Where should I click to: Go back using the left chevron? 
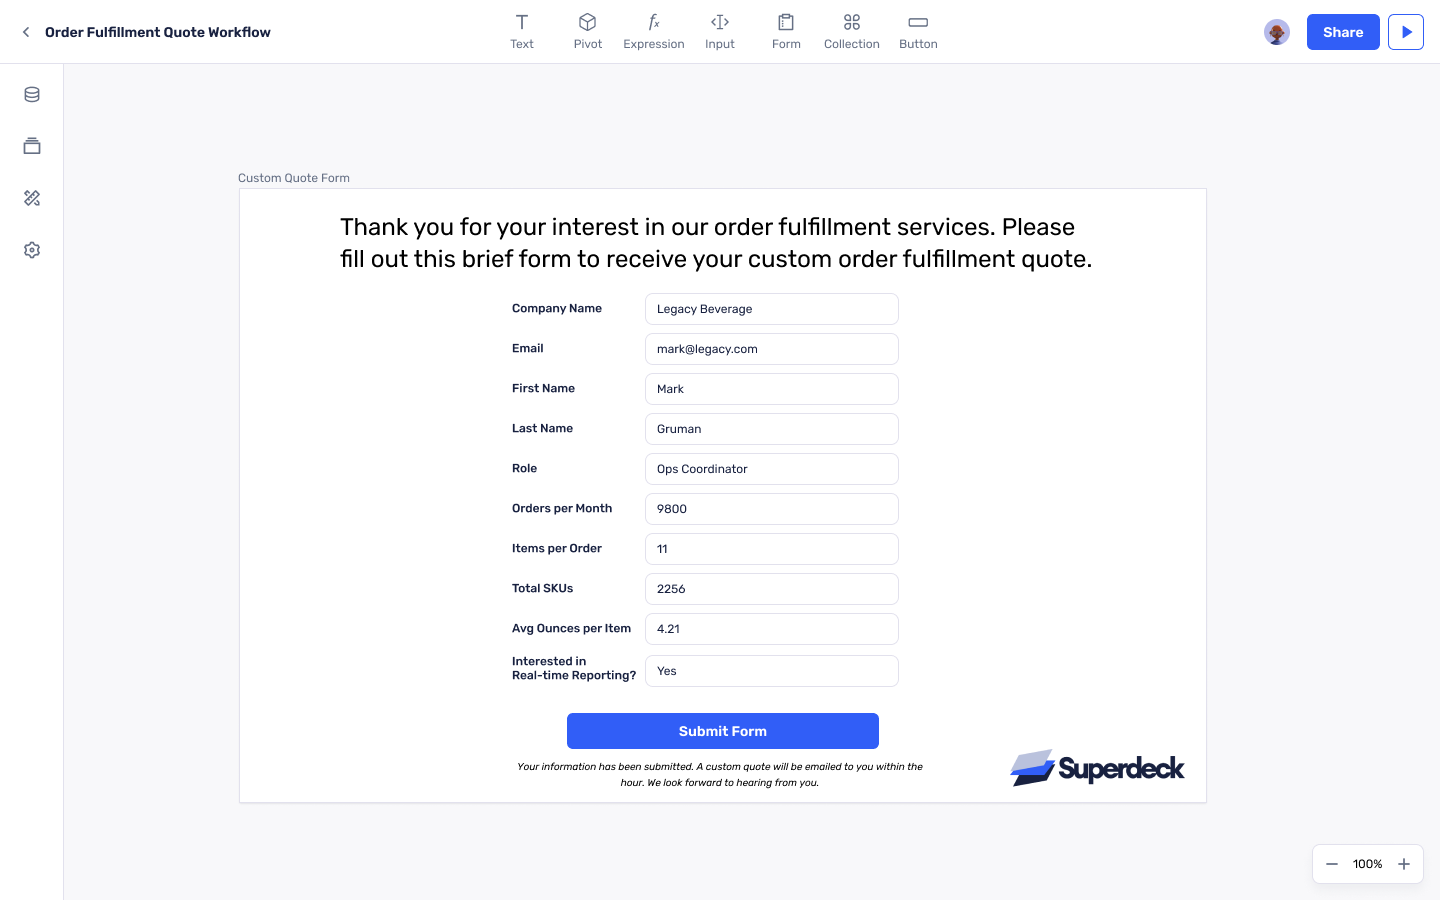click(x=26, y=32)
